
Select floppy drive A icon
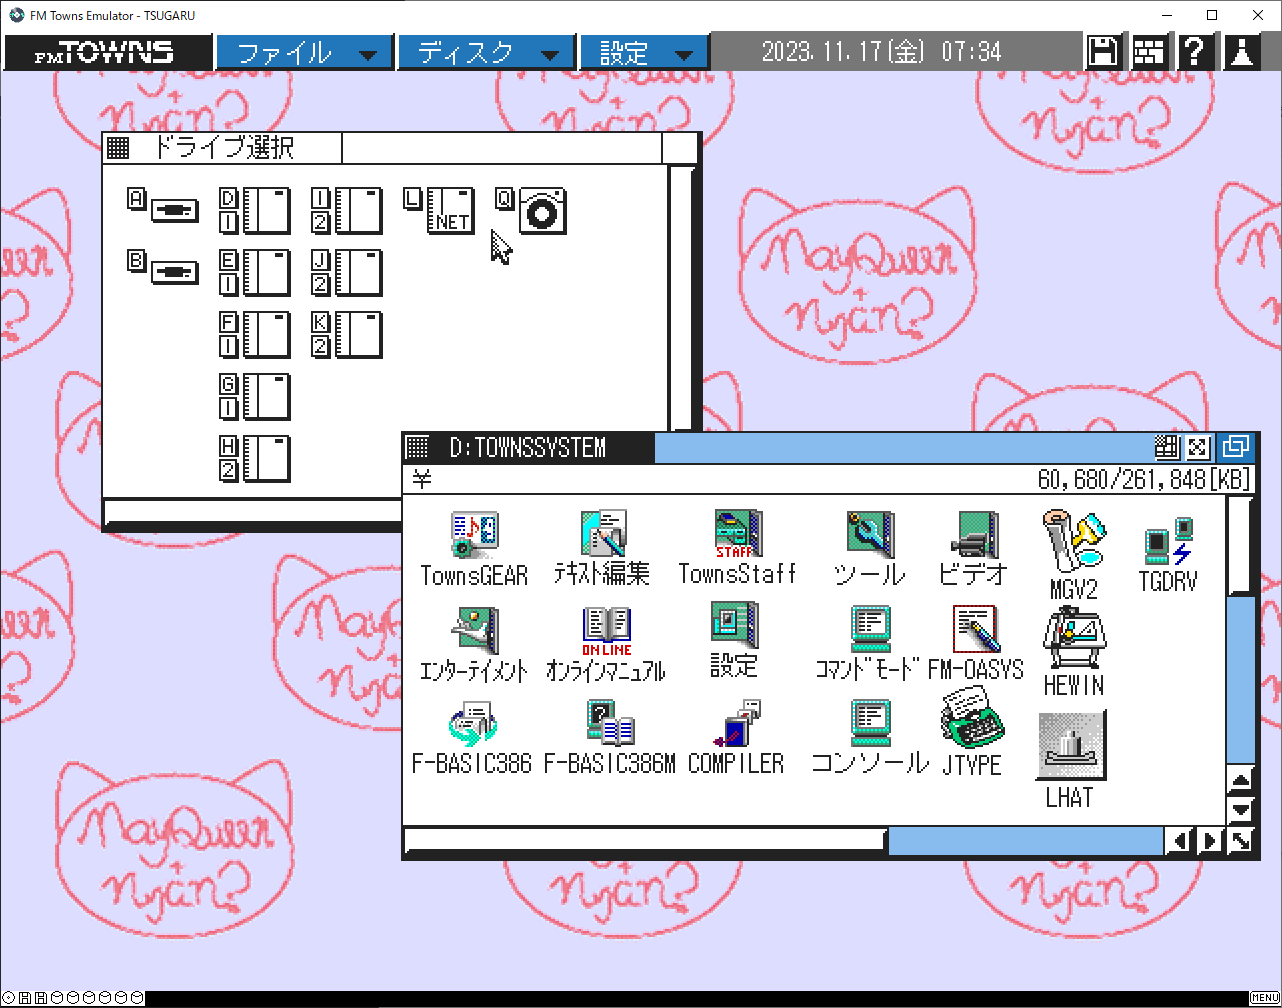(163, 206)
